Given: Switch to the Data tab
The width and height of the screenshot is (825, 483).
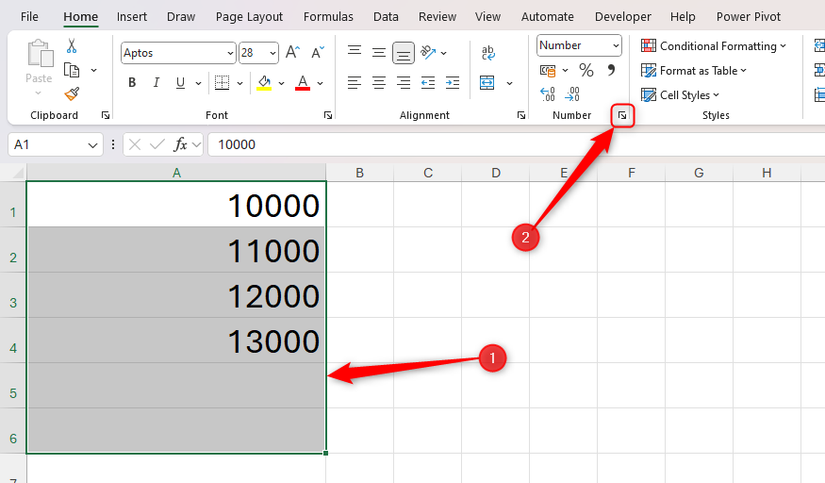Looking at the screenshot, I should 386,17.
